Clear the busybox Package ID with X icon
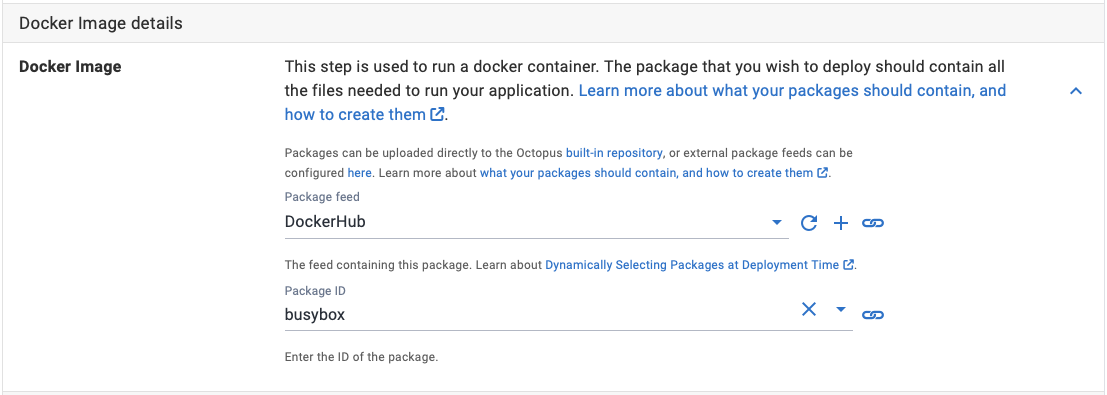The width and height of the screenshot is (1107, 395). click(808, 309)
